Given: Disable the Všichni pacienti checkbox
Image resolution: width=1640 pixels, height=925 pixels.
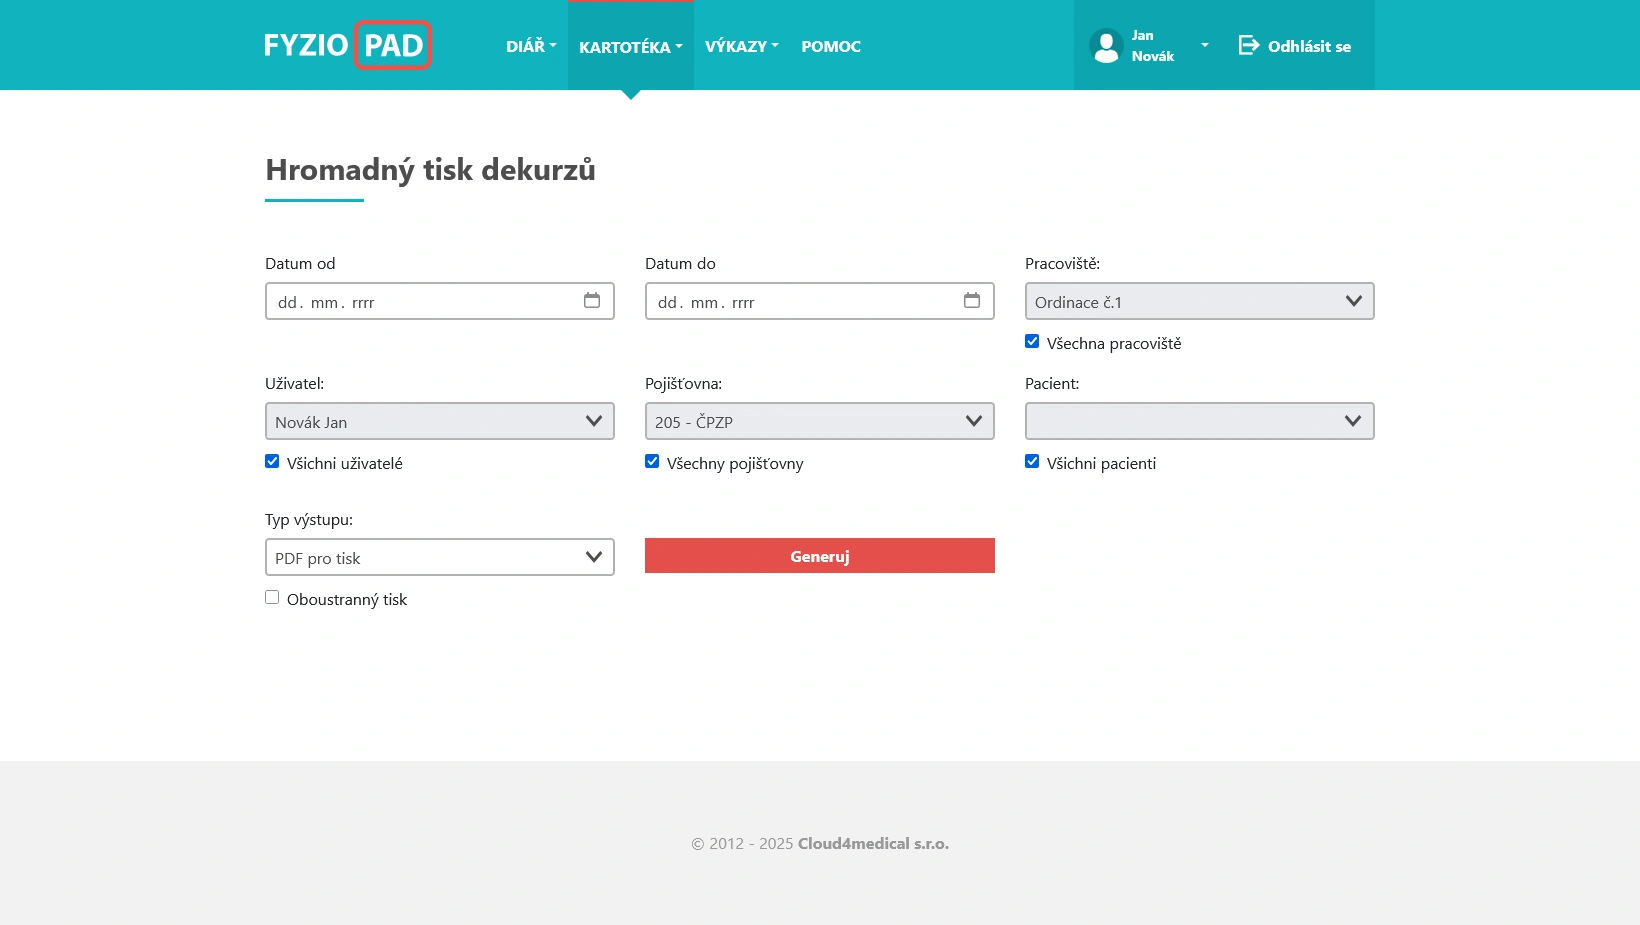Looking at the screenshot, I should click(x=1032, y=461).
